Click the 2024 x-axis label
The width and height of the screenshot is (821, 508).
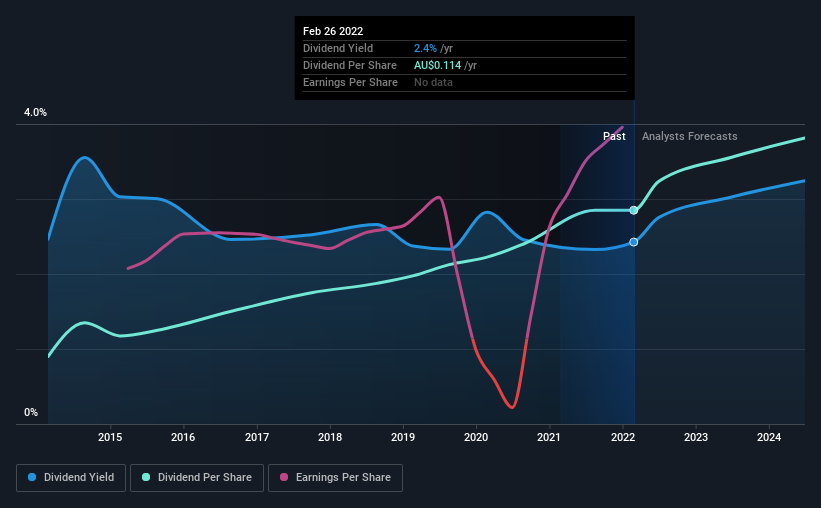point(769,437)
